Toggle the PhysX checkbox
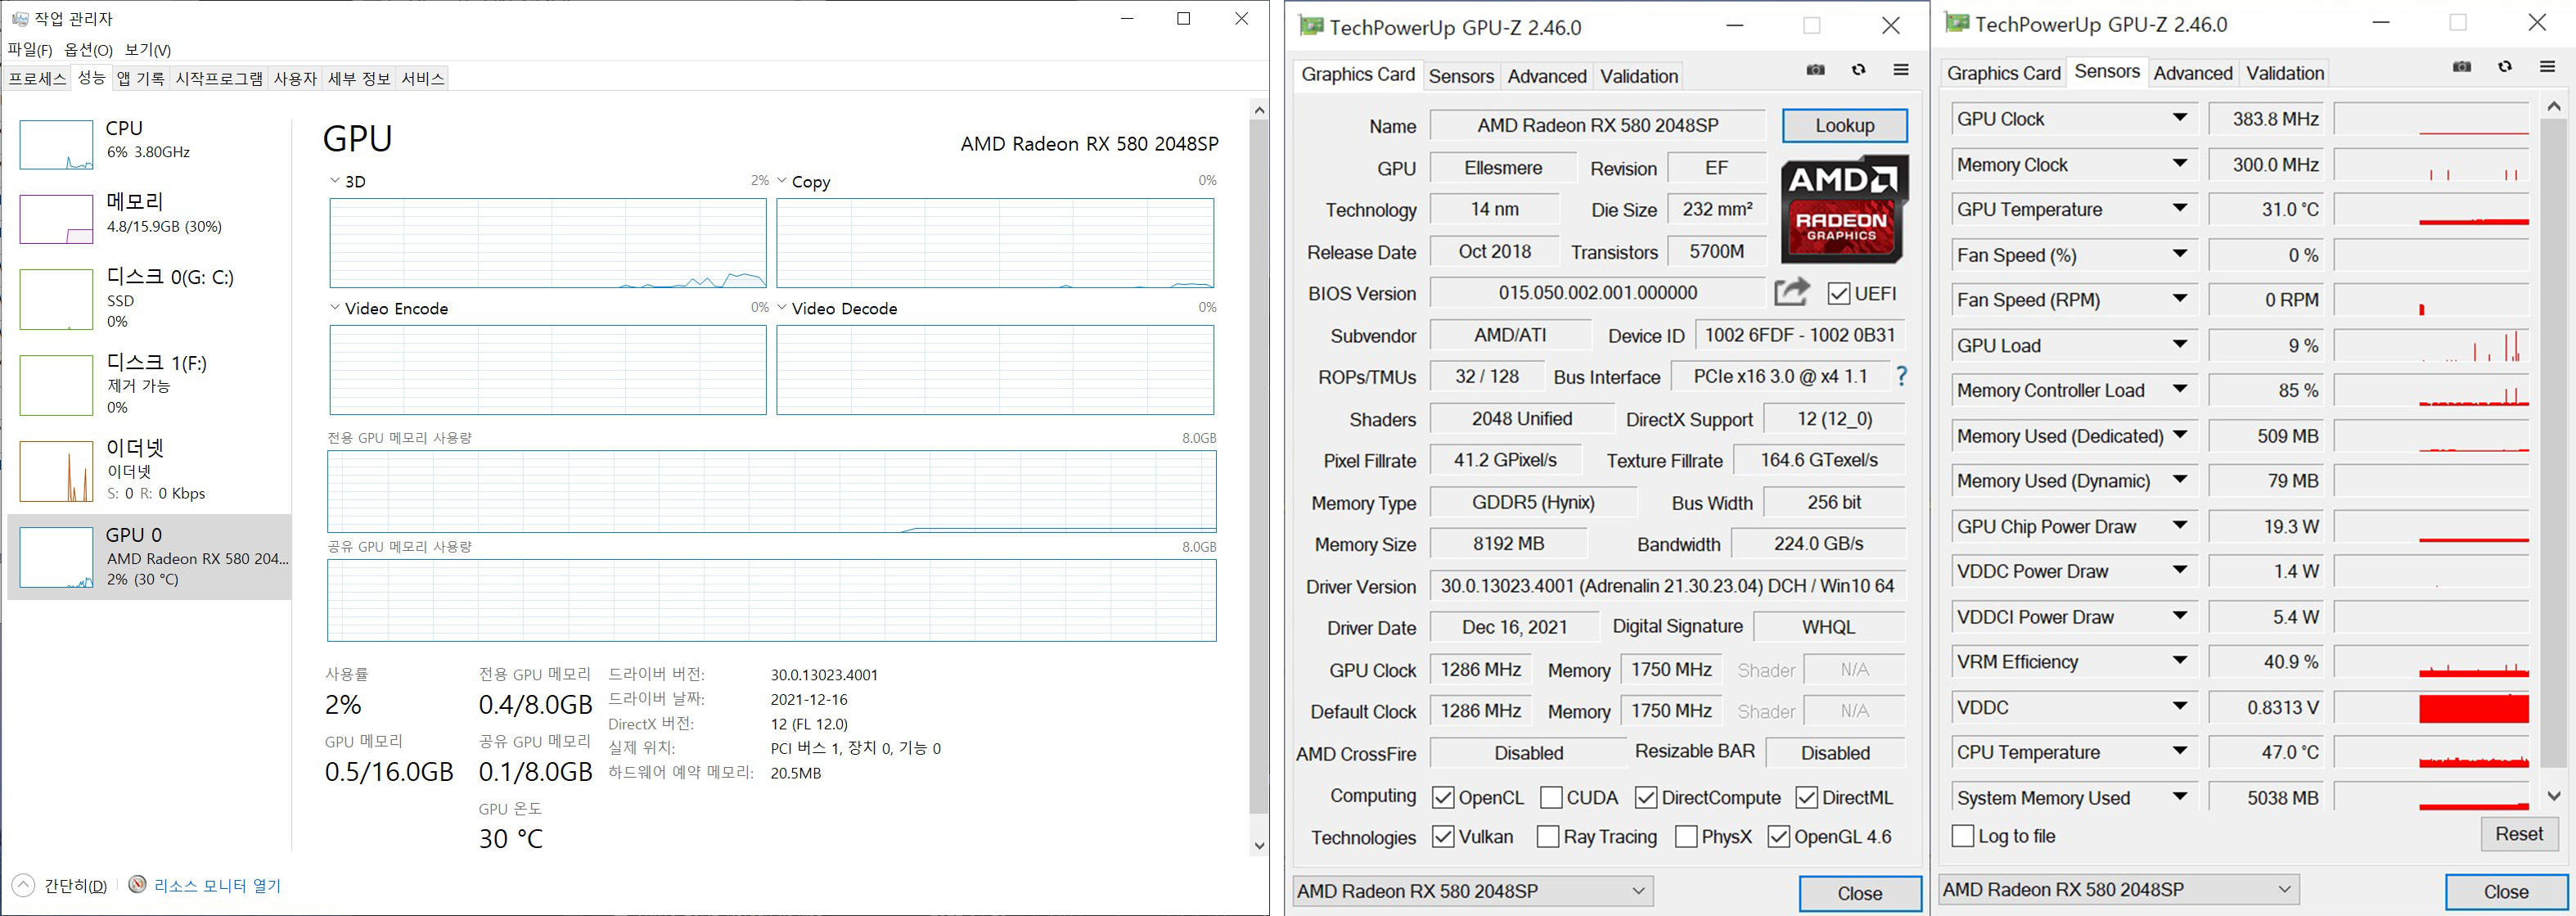The height and width of the screenshot is (916, 2576). click(1686, 836)
